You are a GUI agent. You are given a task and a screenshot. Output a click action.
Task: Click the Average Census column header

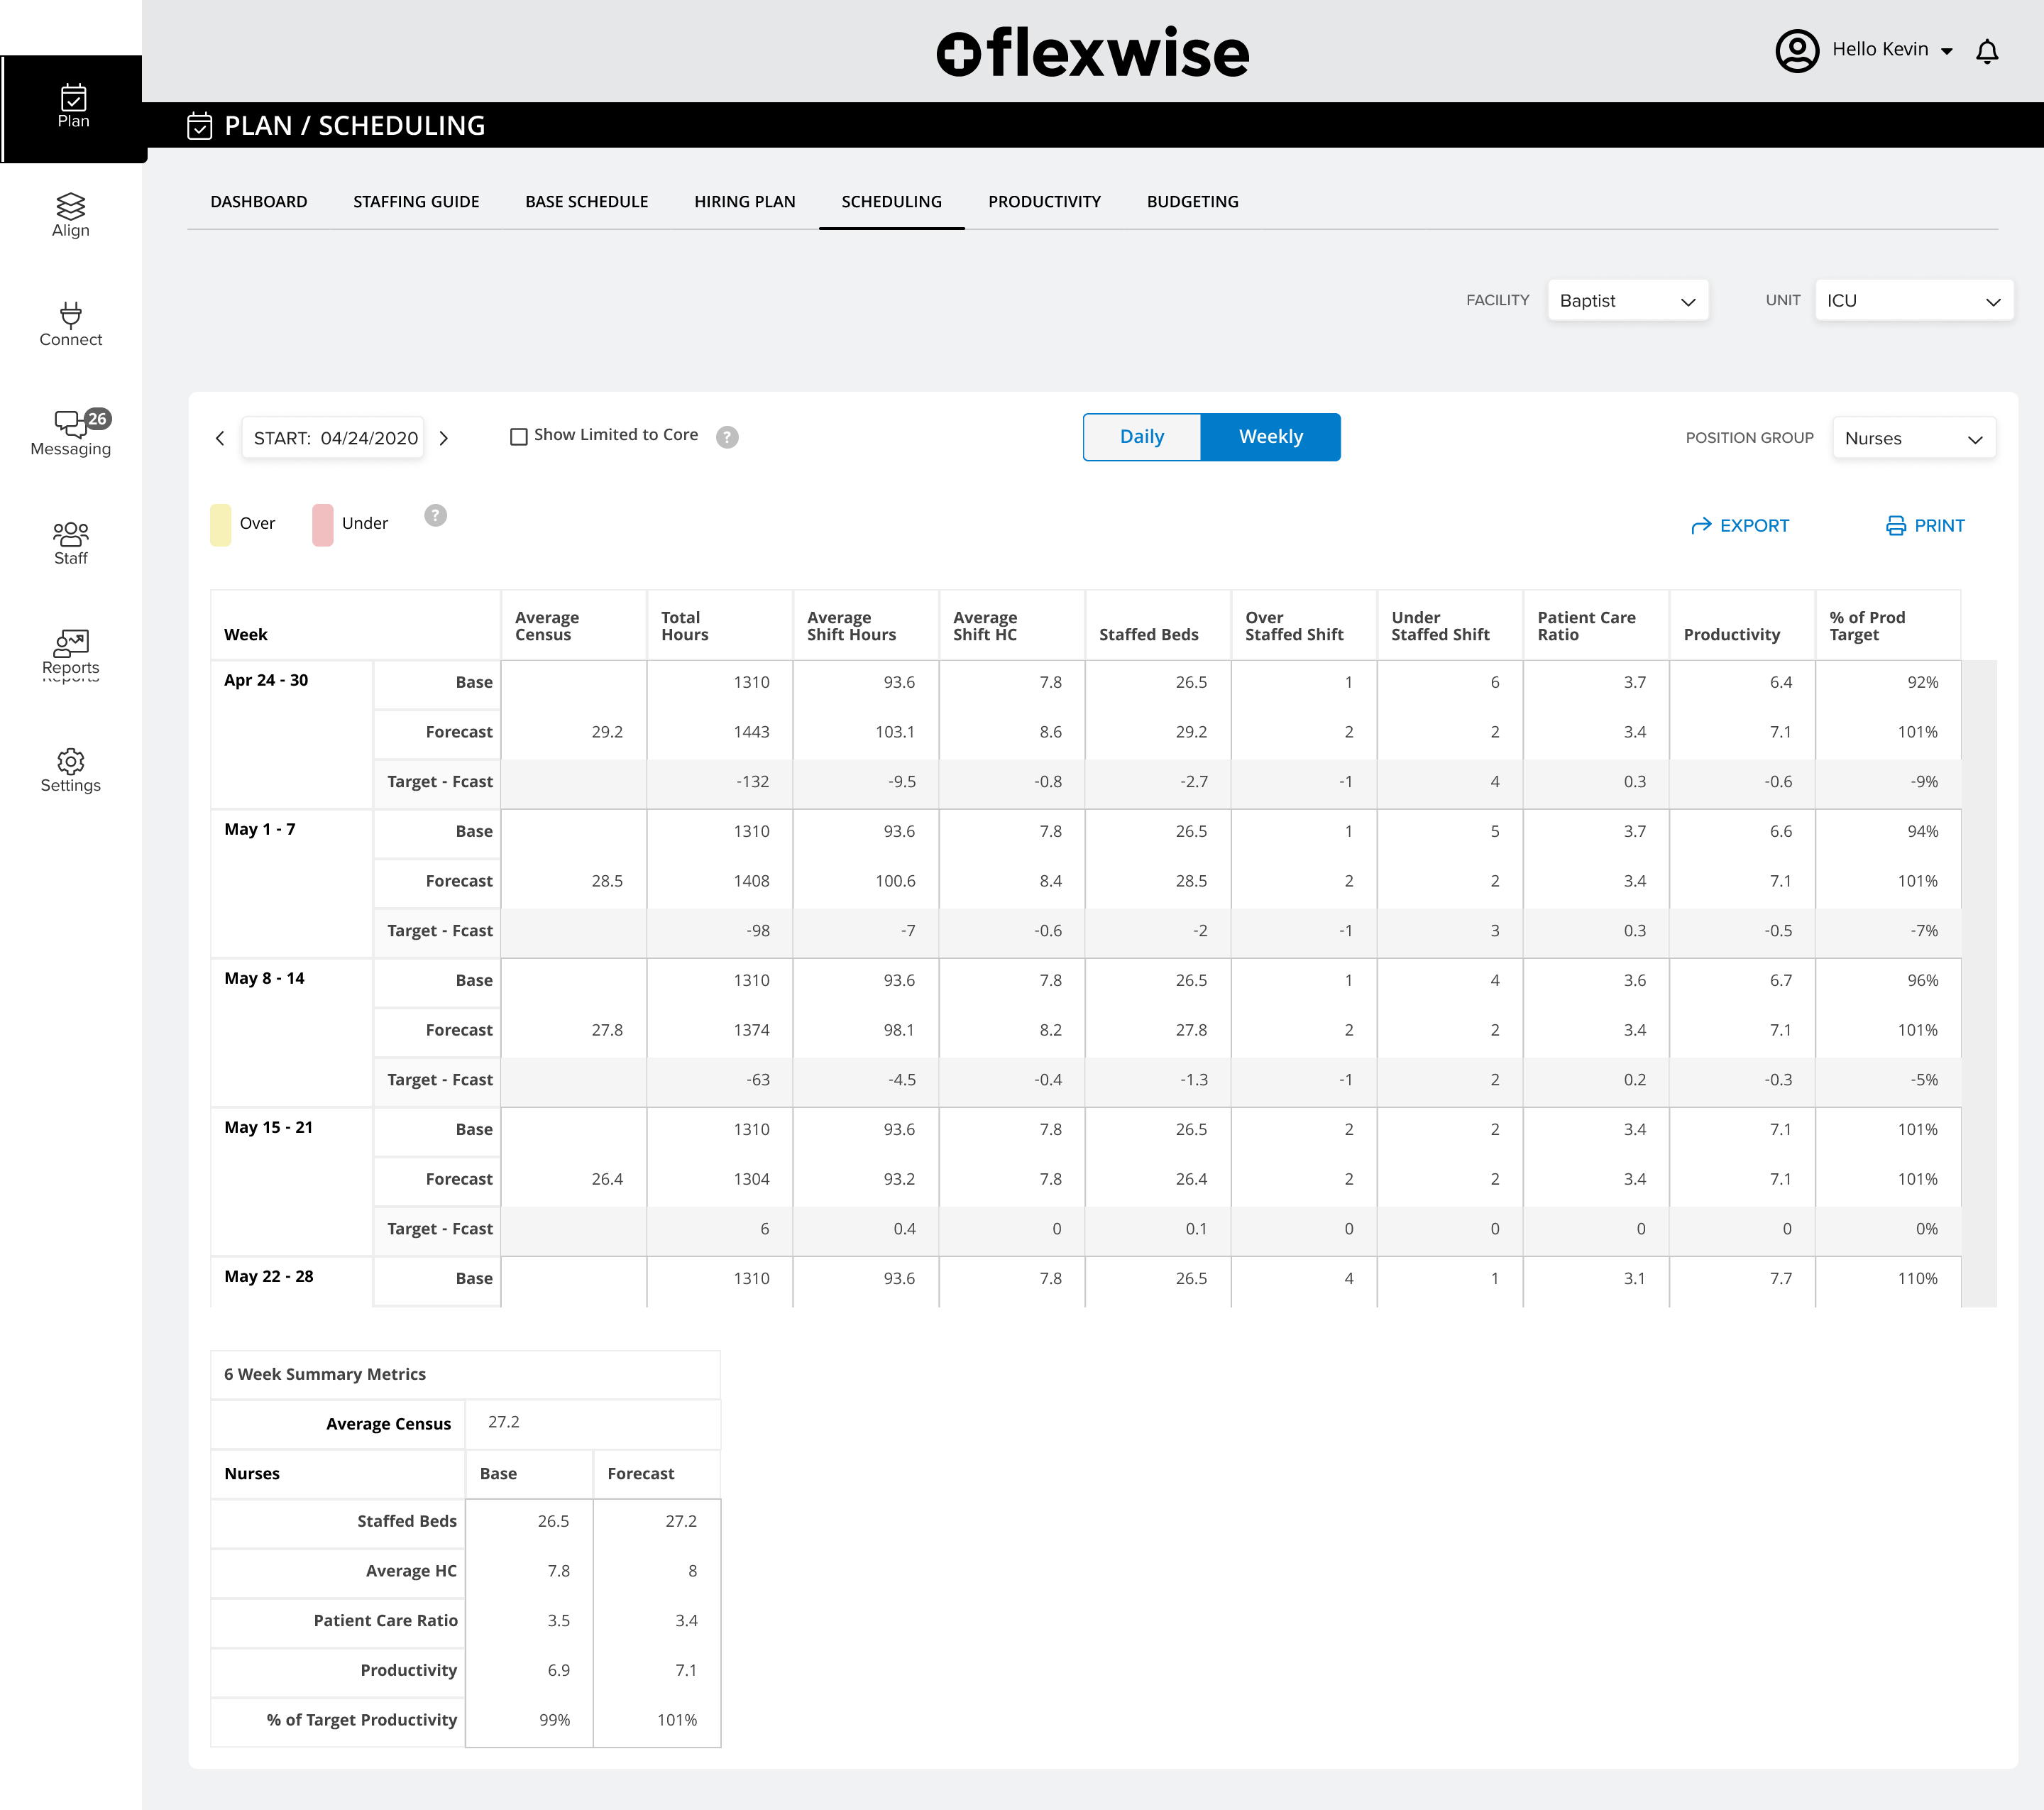pos(573,626)
